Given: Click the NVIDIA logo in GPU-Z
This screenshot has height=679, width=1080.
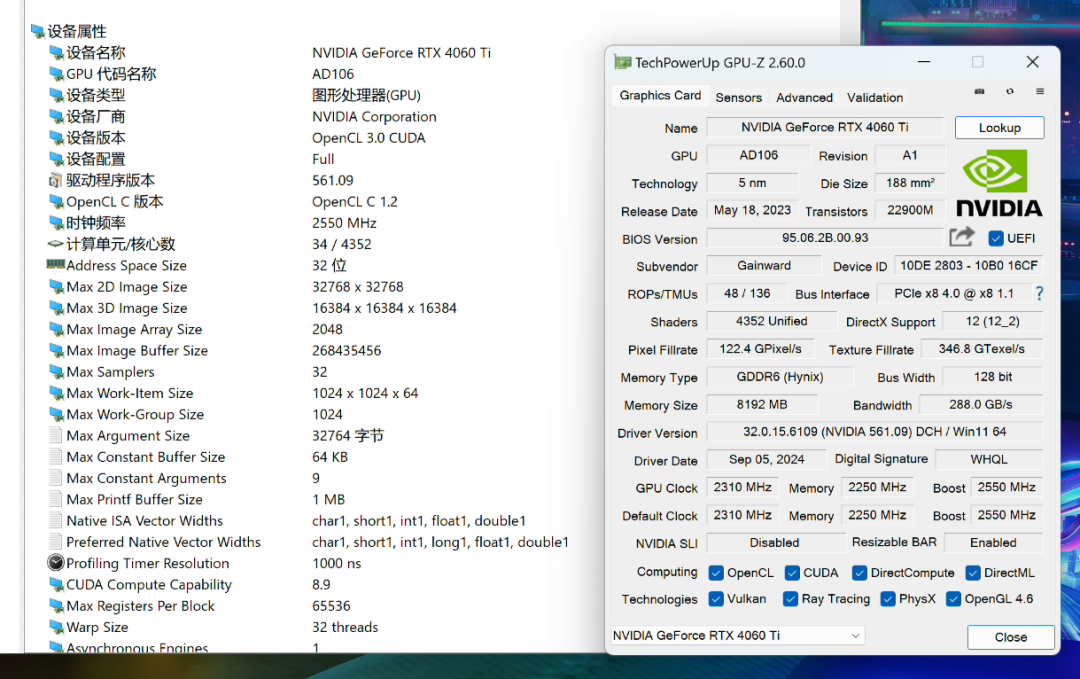Looking at the screenshot, I should [x=999, y=184].
